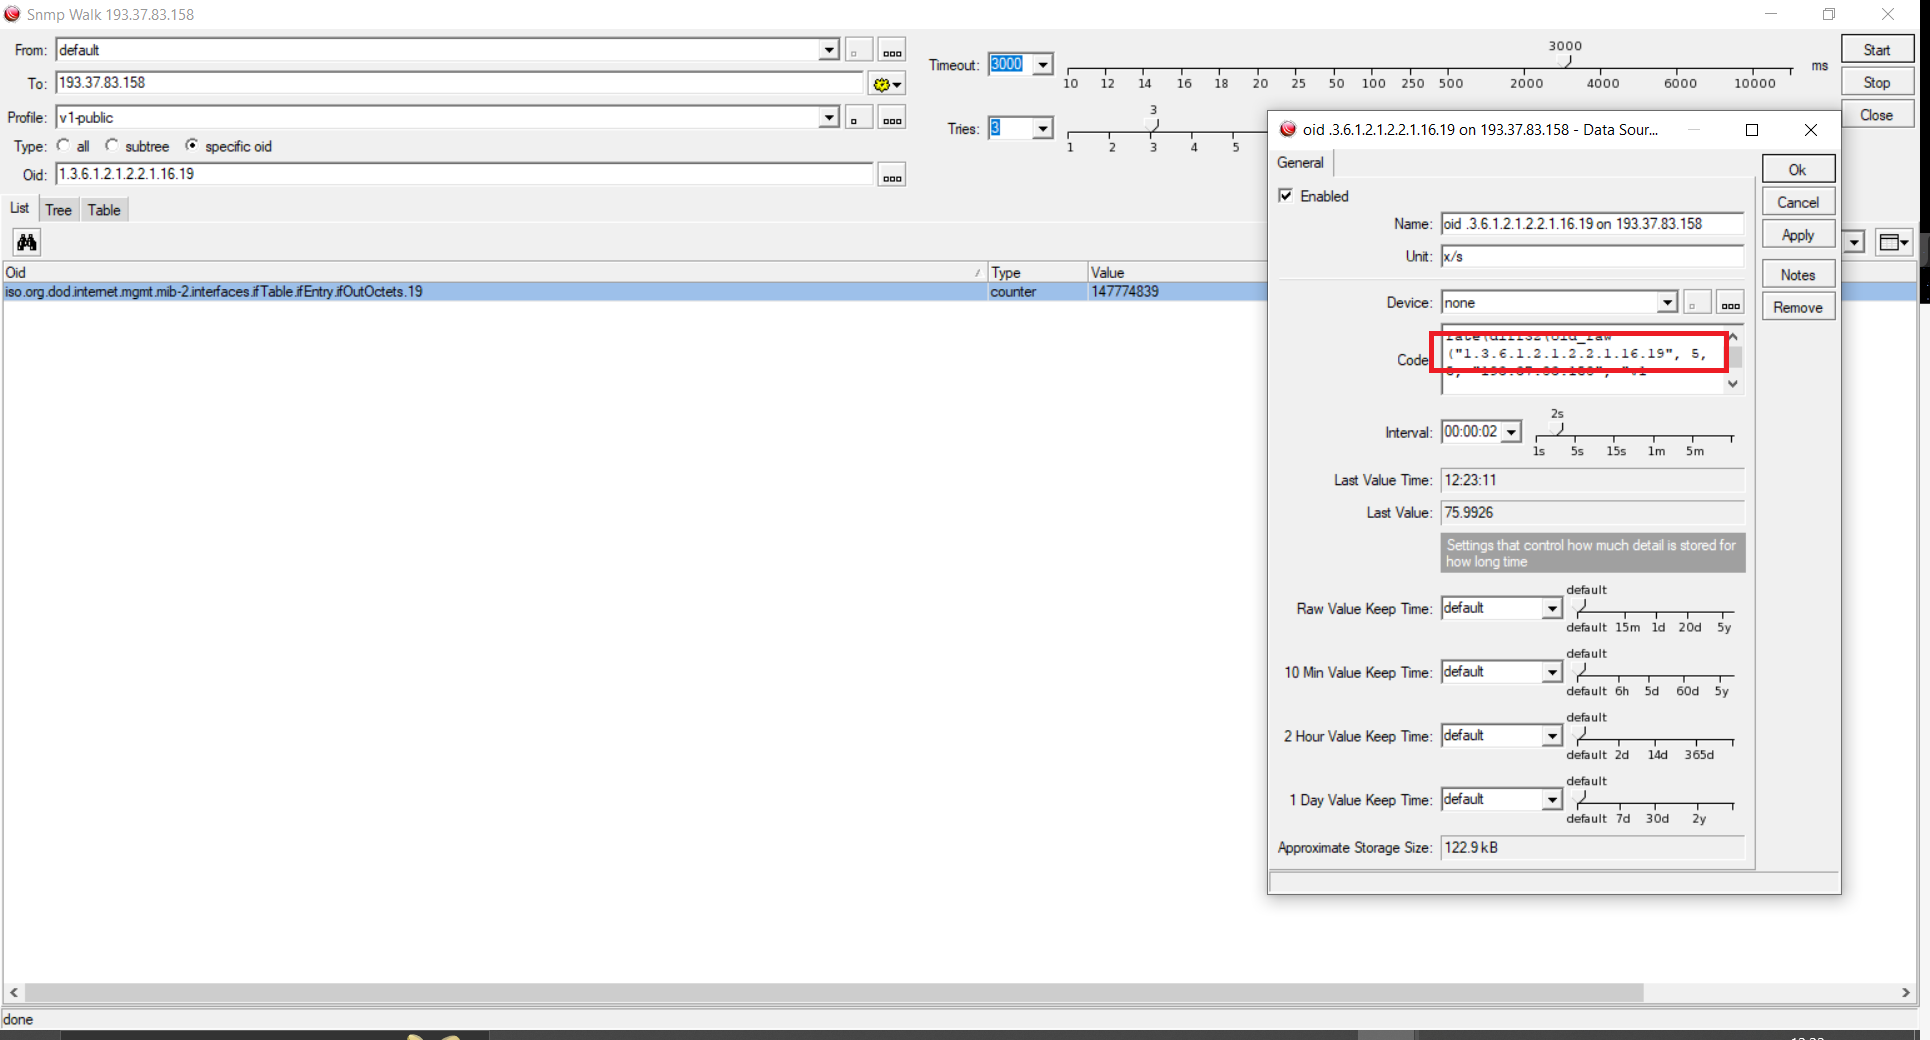Open the list settings icon at far right

(x=1894, y=242)
